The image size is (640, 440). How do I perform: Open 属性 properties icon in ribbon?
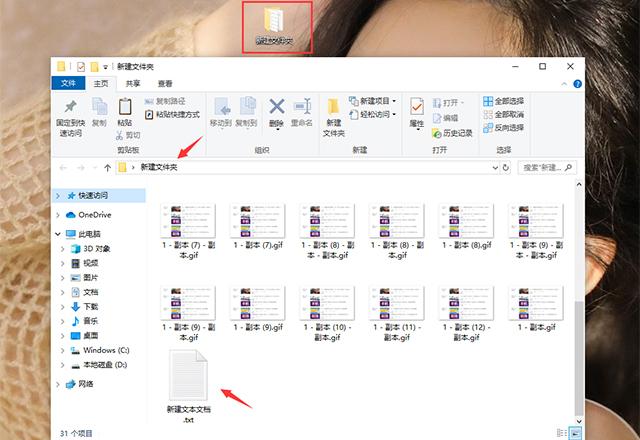coord(416,108)
